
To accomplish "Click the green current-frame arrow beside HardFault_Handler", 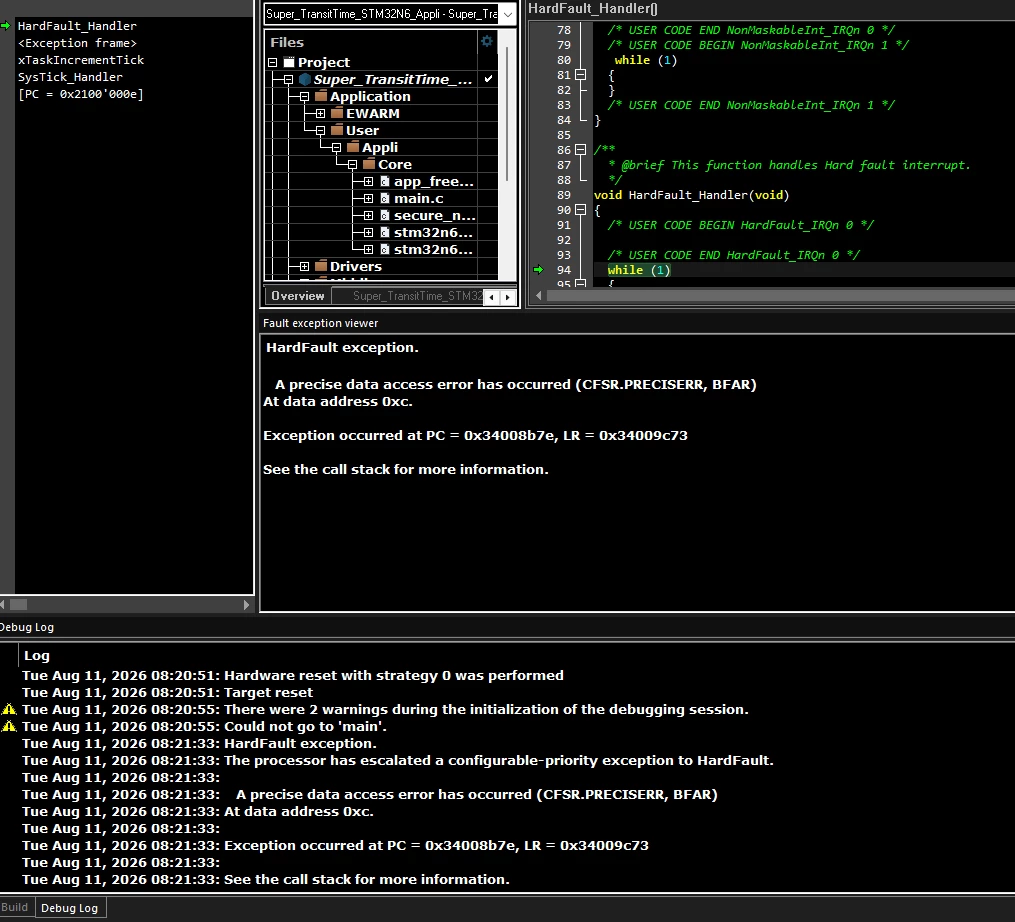I will [x=6, y=26].
